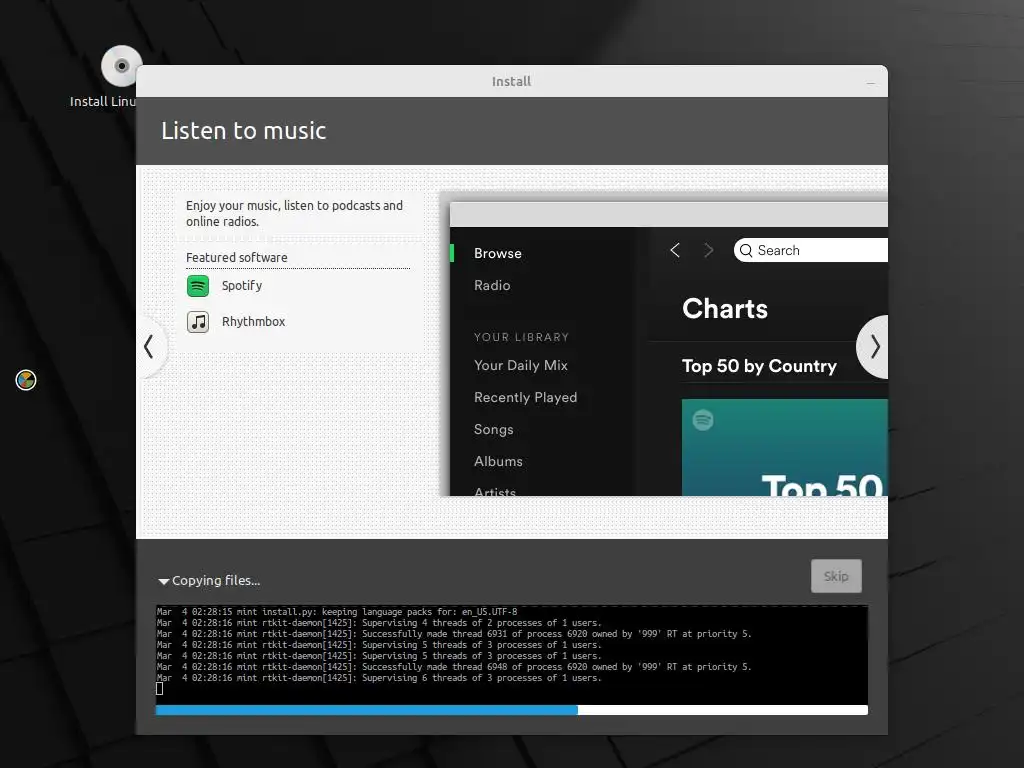Viewport: 1024px width, 768px height.
Task: Advance to the next slideshow slide arrow
Action: click(x=874, y=347)
